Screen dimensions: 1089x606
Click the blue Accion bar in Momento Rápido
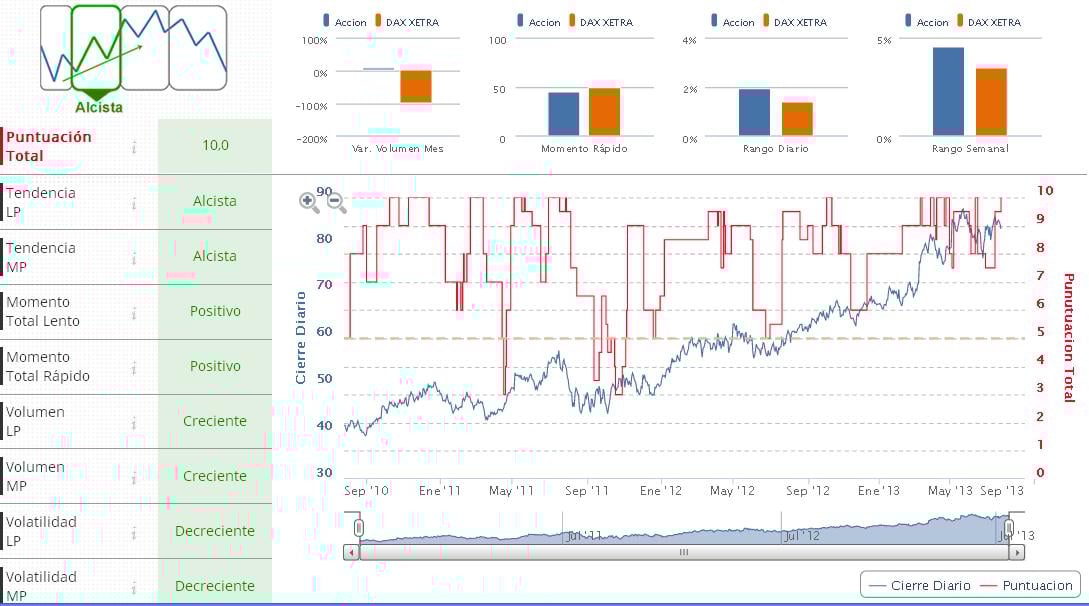563,114
